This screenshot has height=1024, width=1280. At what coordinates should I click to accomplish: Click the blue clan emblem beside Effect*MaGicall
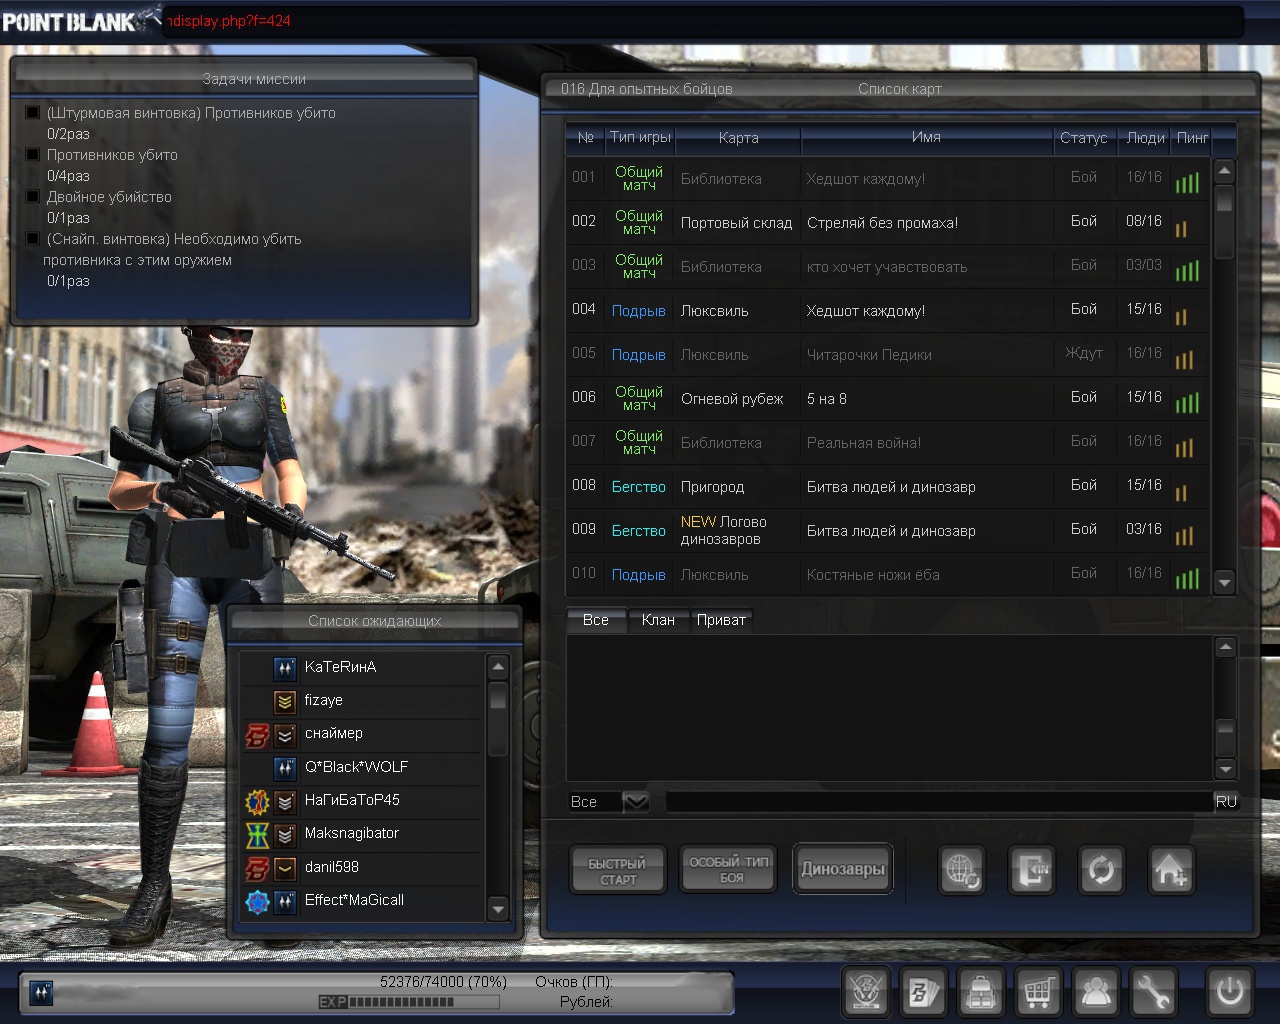[257, 901]
